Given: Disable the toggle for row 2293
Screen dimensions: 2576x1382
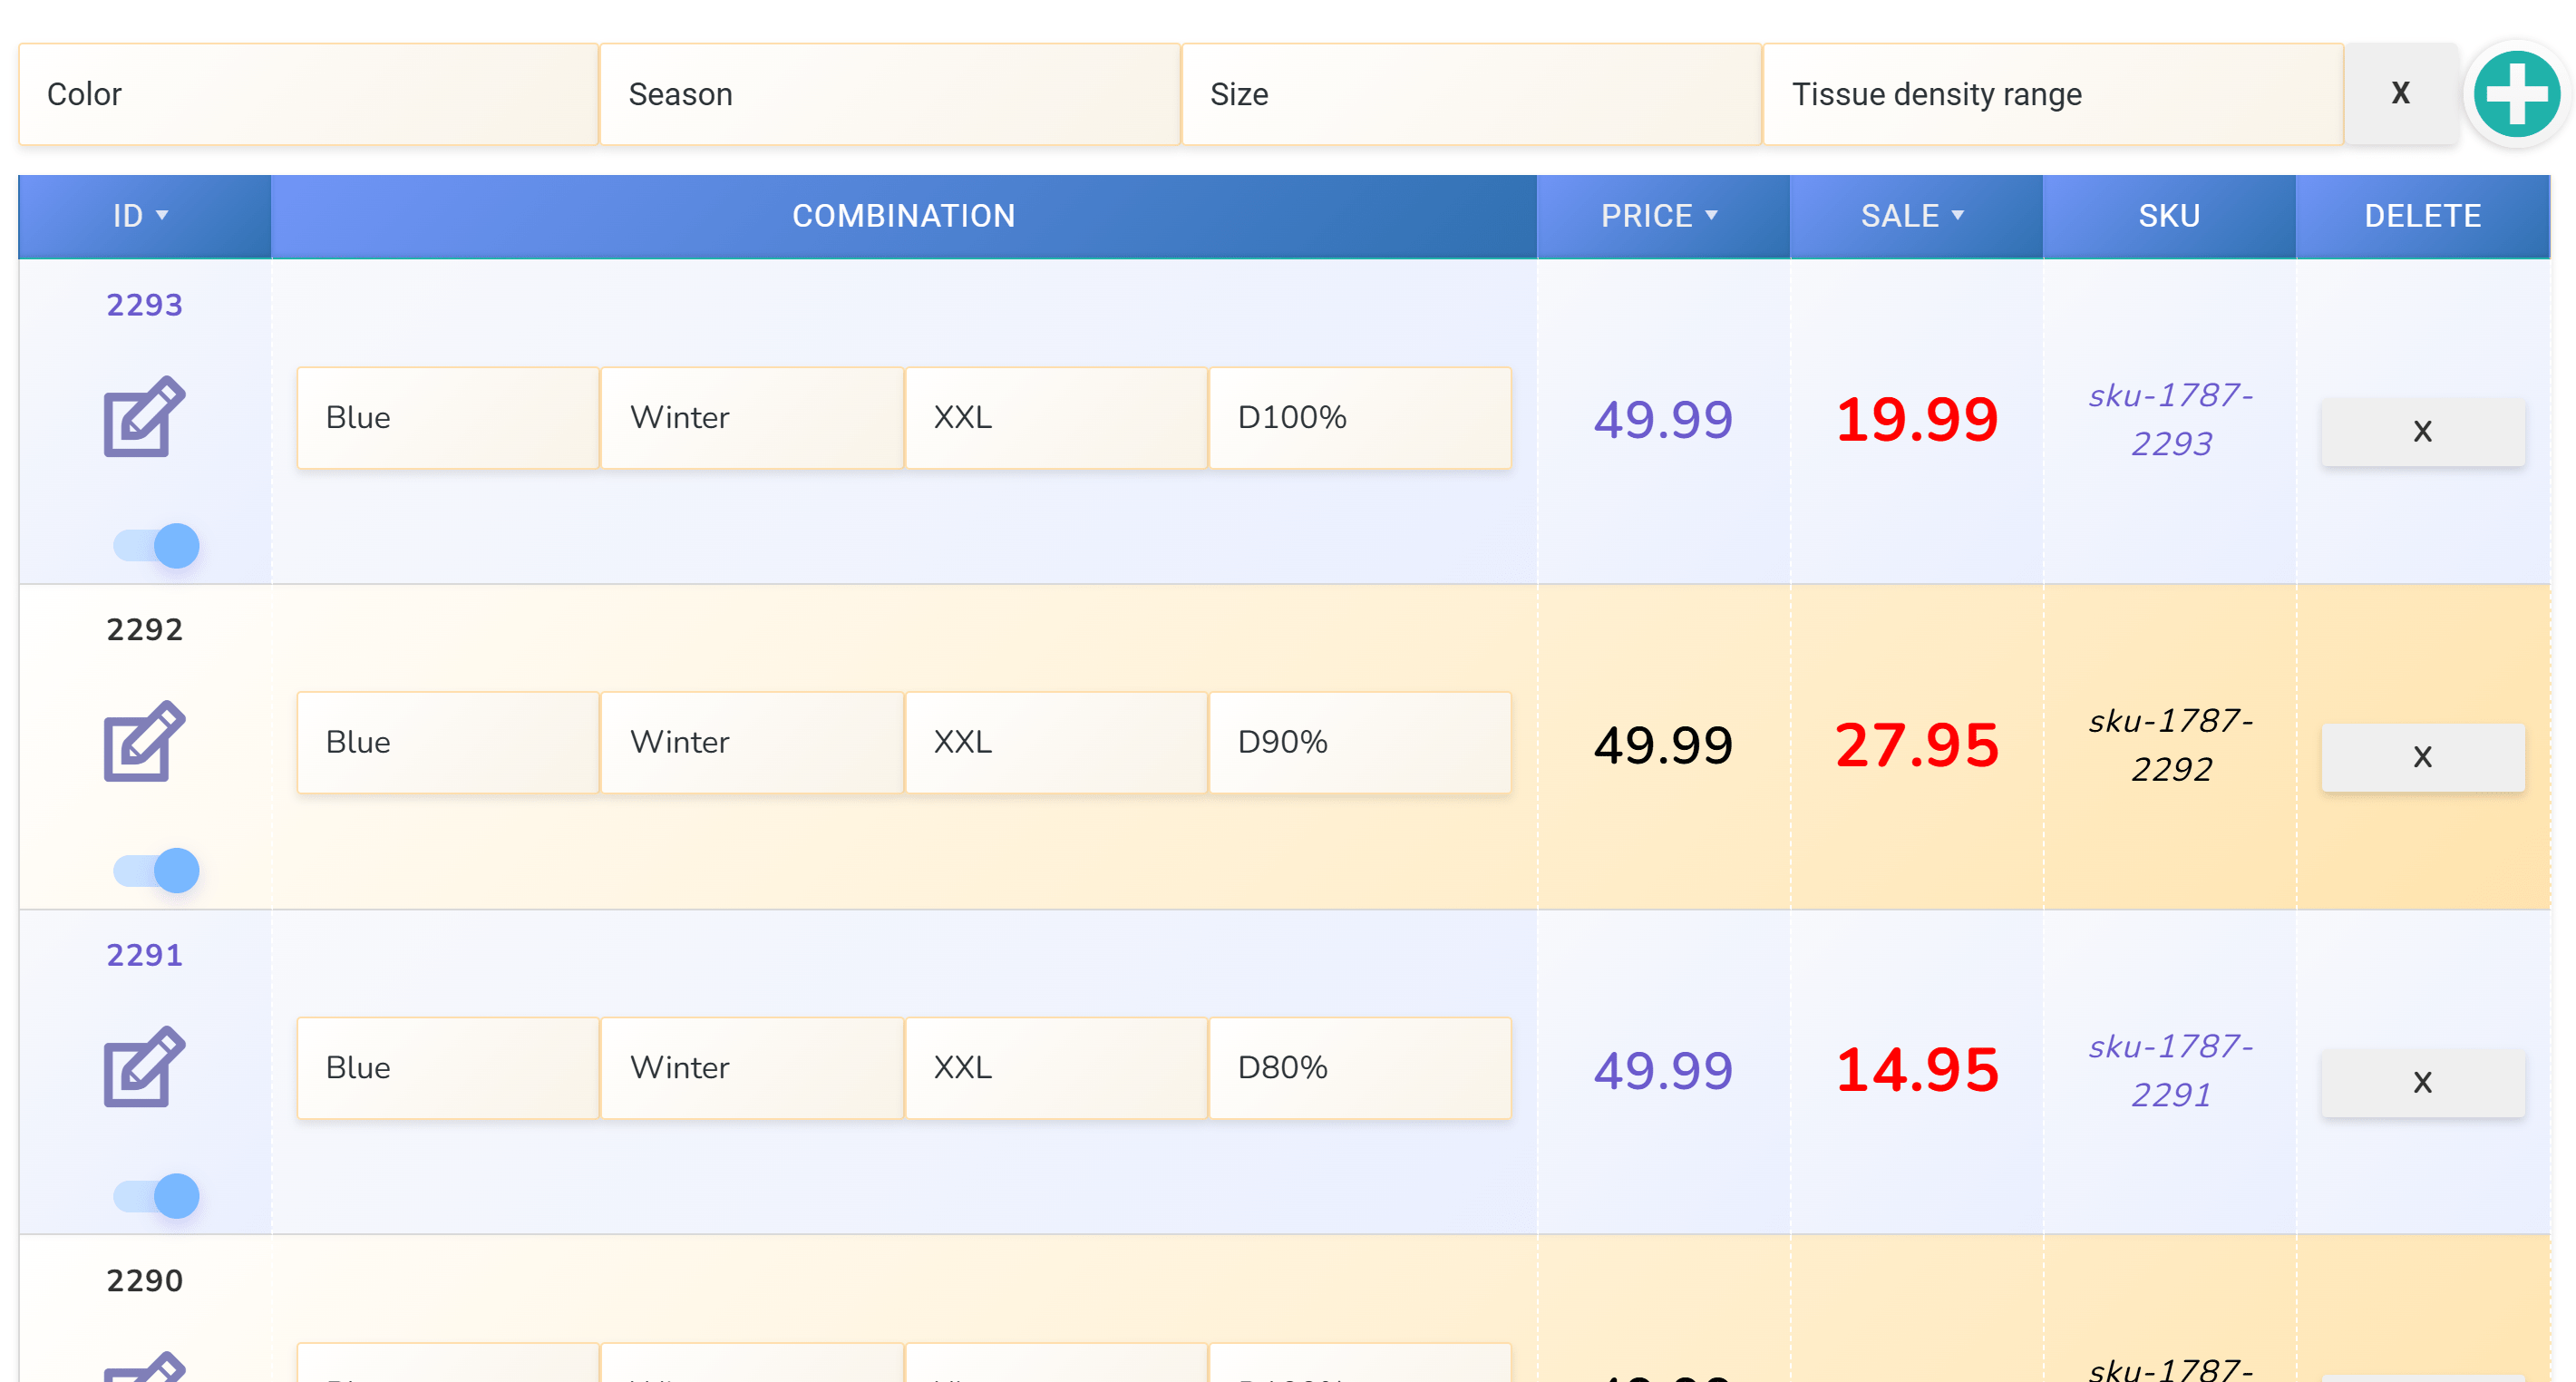Looking at the screenshot, I should click(157, 546).
